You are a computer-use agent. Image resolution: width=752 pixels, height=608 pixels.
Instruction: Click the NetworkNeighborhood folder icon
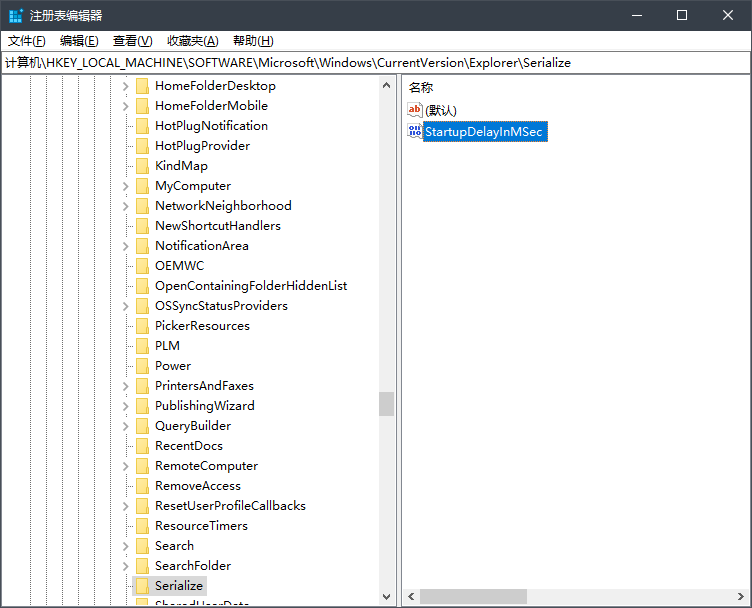[142, 206]
